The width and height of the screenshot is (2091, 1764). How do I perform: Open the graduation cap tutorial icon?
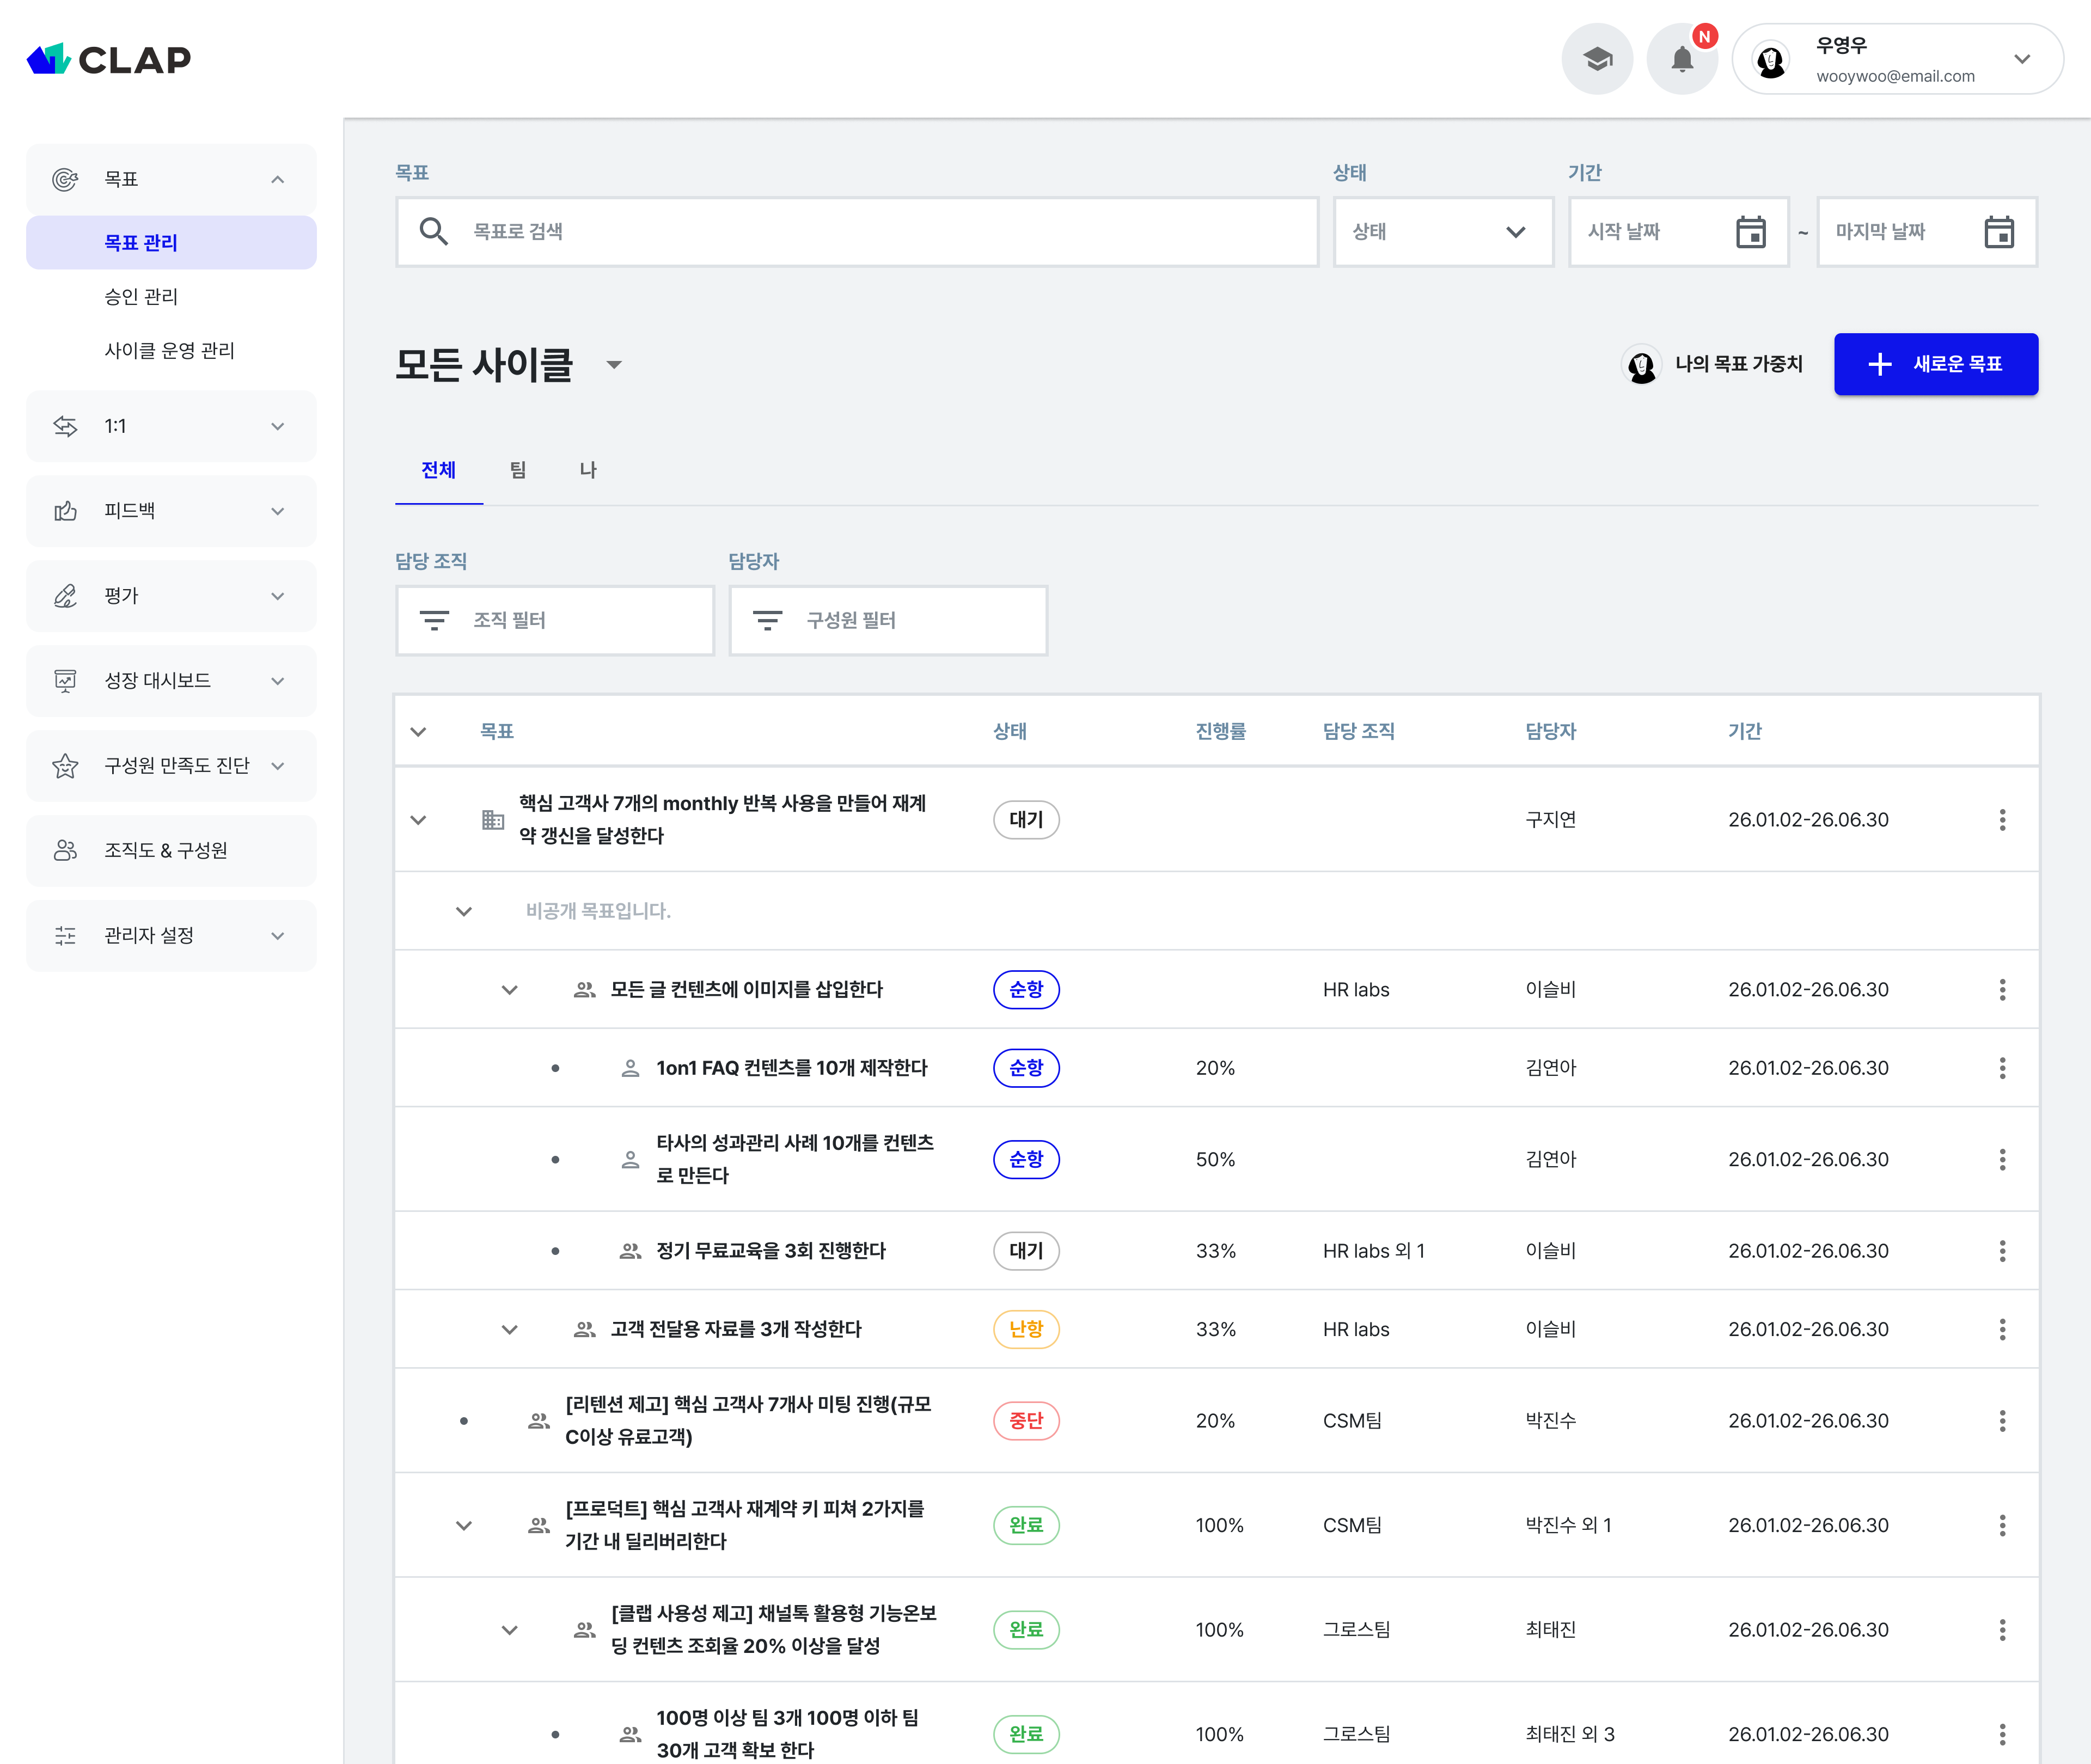(x=1597, y=60)
